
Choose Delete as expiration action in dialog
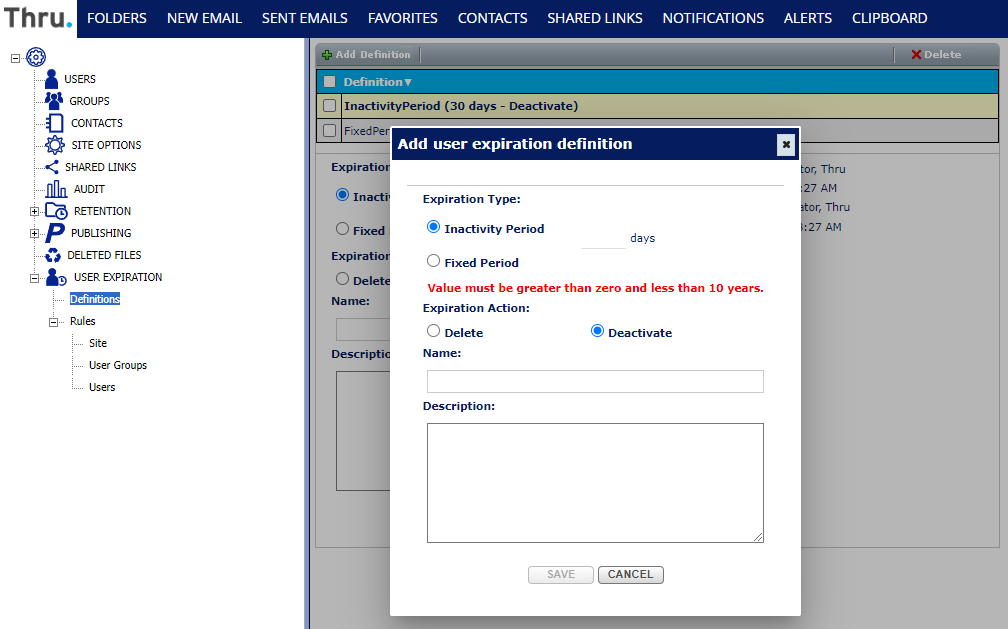point(433,331)
